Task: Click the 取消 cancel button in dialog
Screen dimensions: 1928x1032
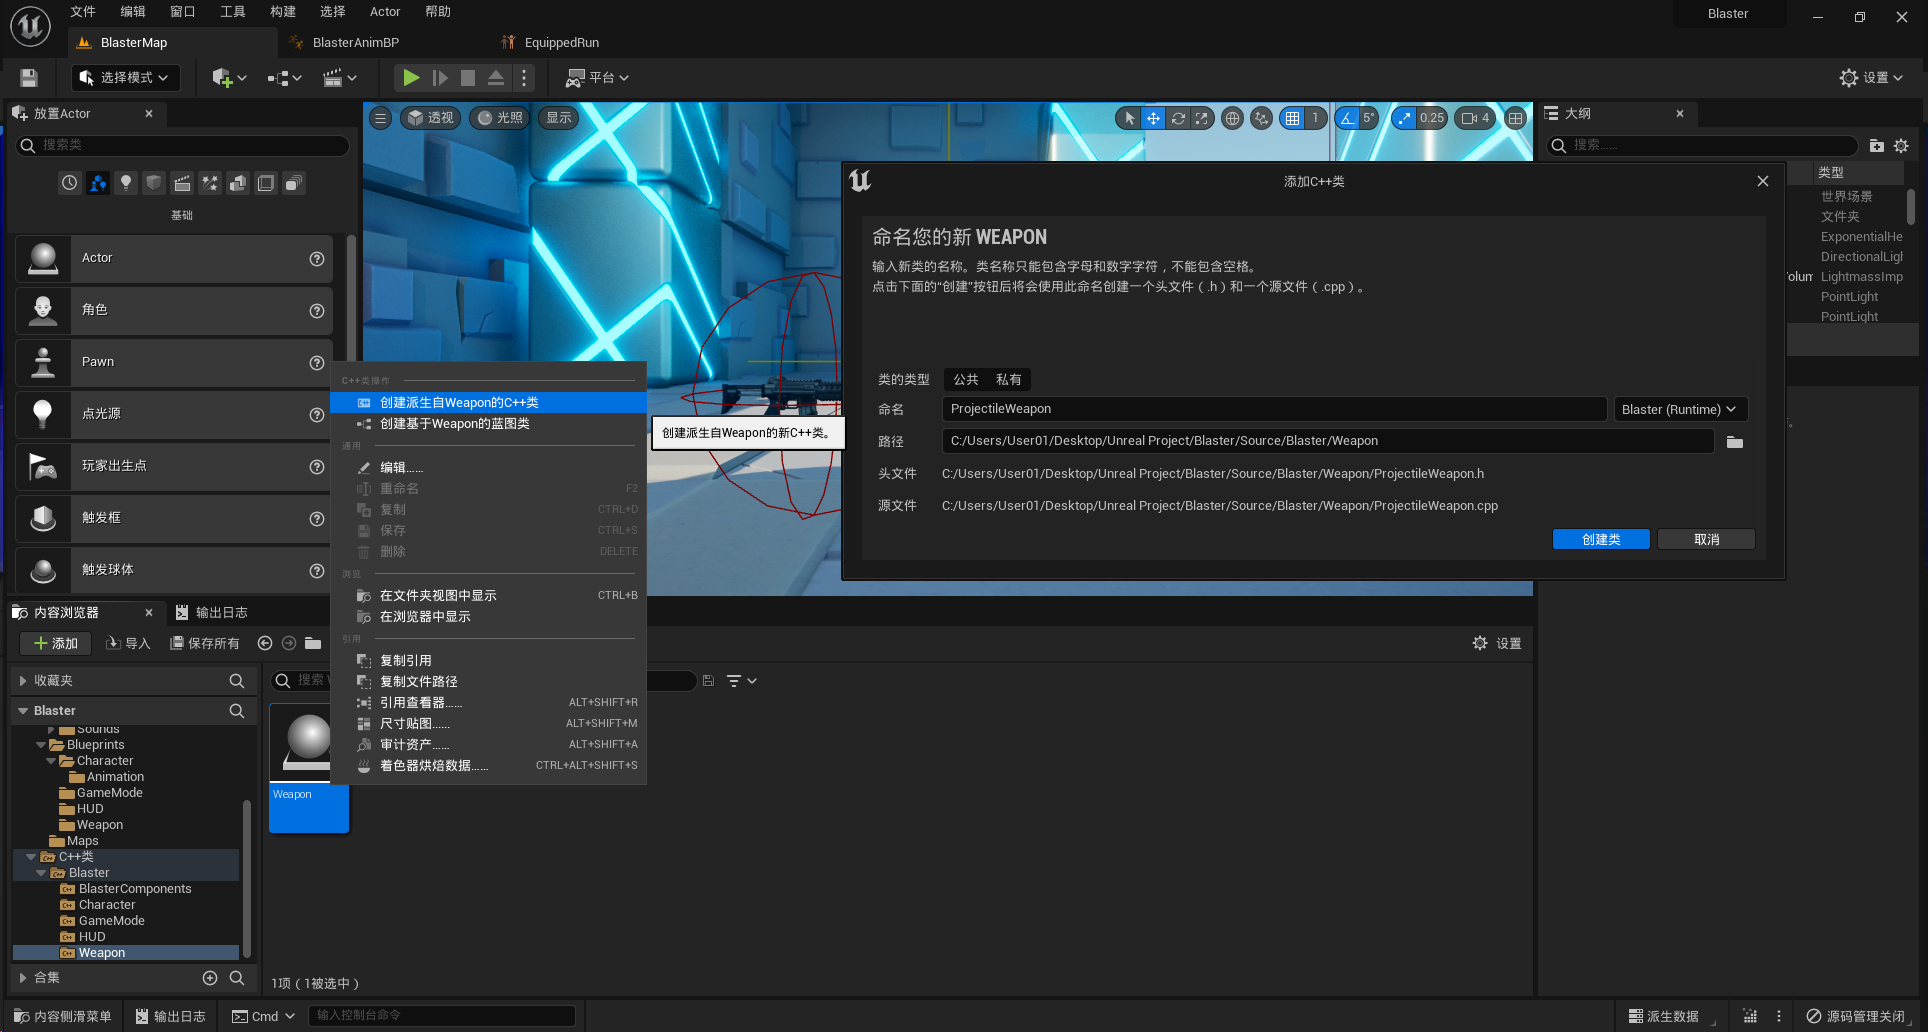Action: point(1706,540)
